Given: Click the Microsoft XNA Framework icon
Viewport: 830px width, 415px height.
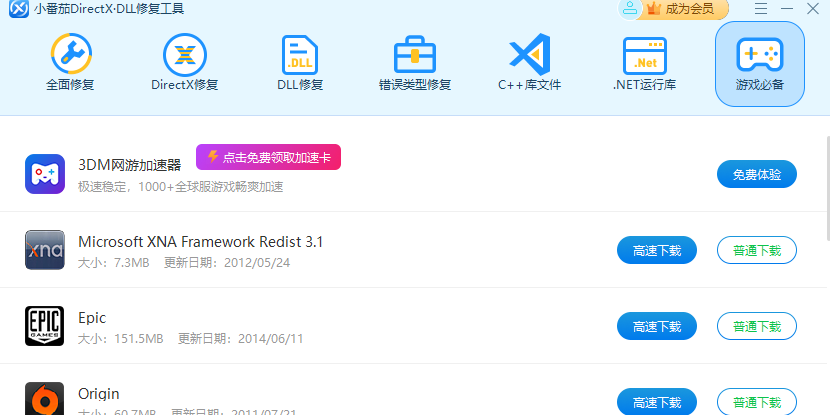Looking at the screenshot, I should [45, 250].
